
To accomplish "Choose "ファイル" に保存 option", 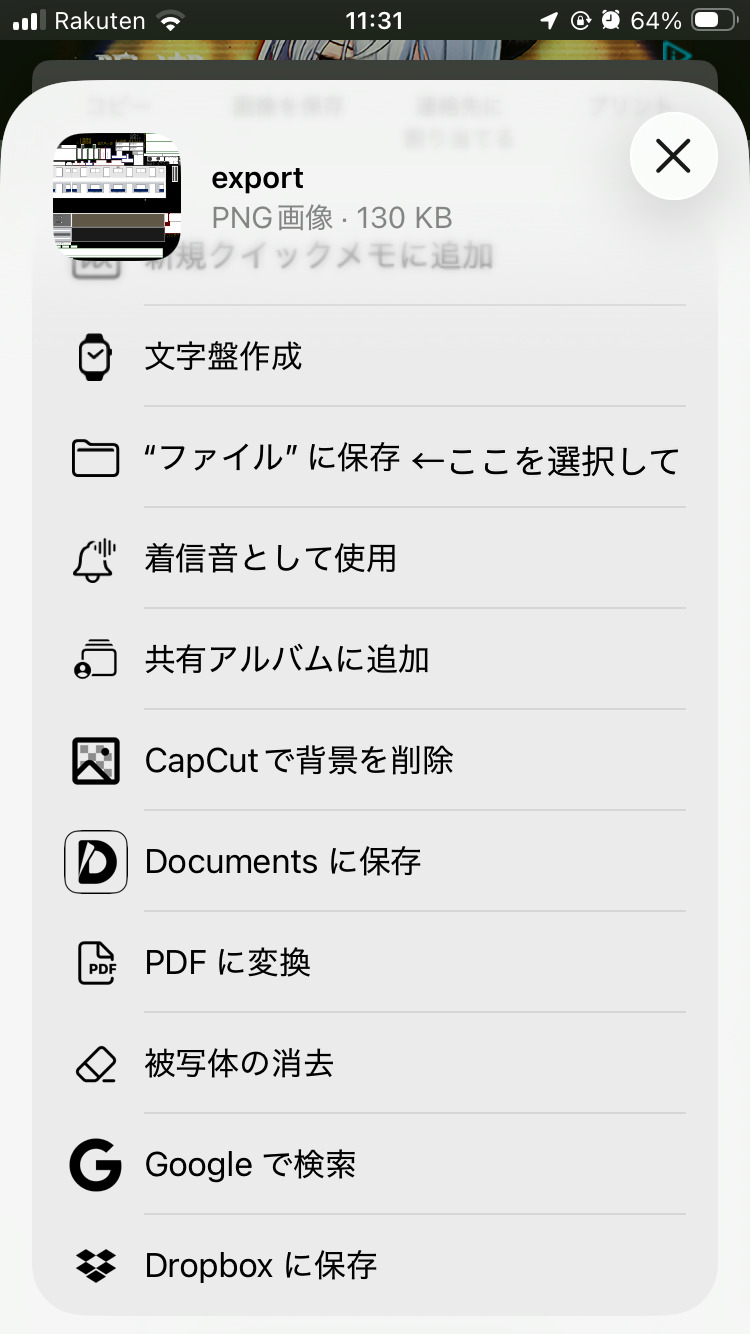I will [272, 459].
